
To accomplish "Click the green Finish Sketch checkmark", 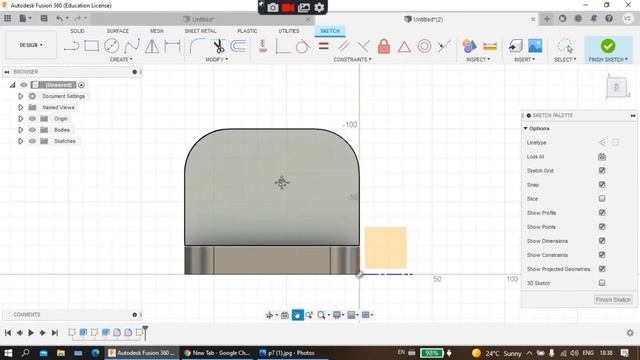I will click(x=608, y=46).
